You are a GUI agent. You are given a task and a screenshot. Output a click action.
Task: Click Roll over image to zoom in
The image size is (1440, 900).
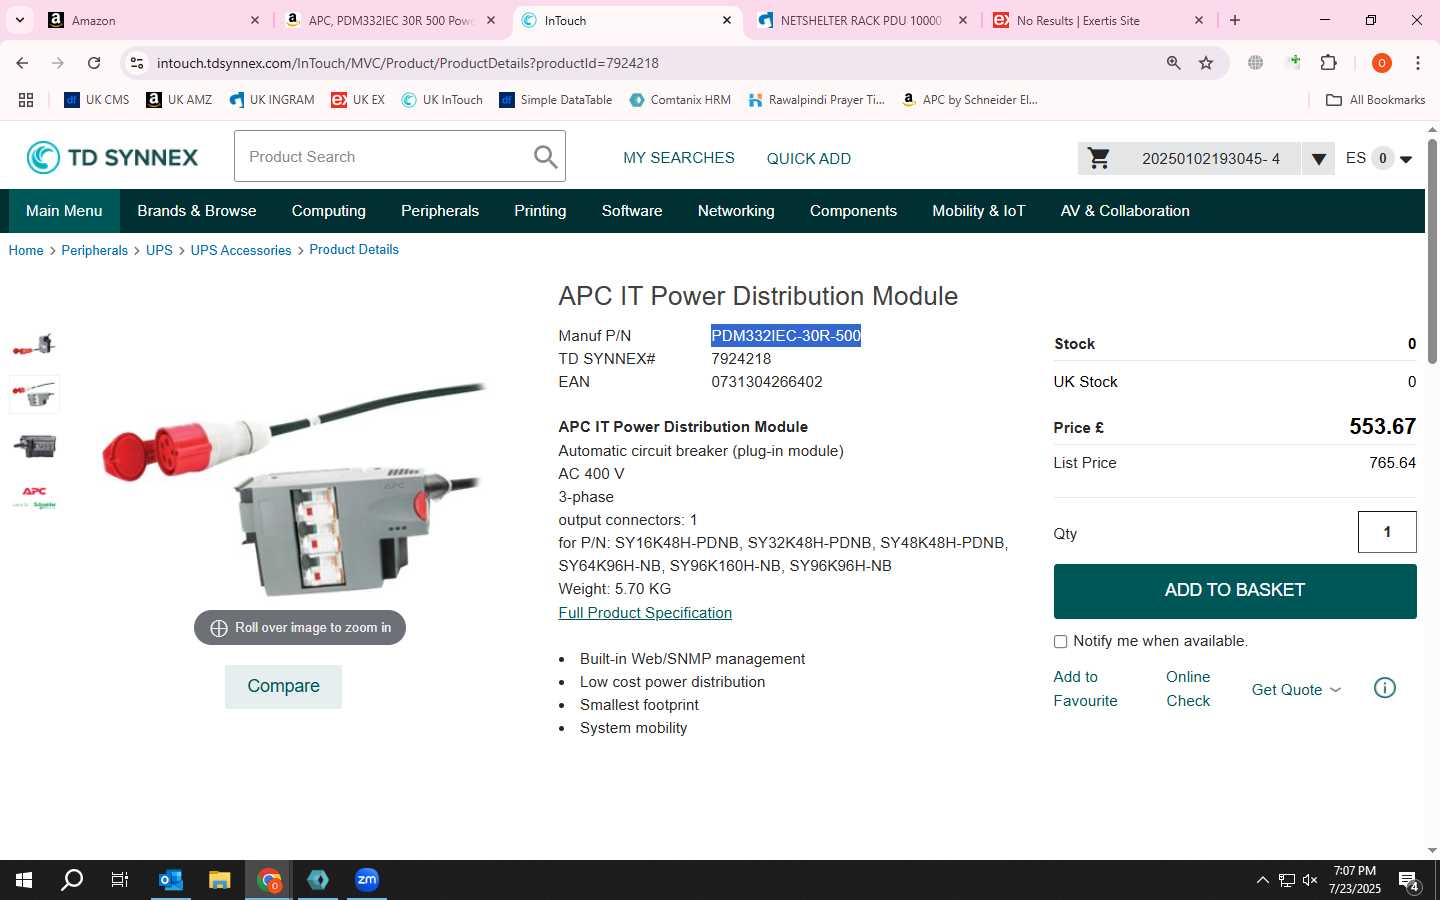(x=300, y=628)
